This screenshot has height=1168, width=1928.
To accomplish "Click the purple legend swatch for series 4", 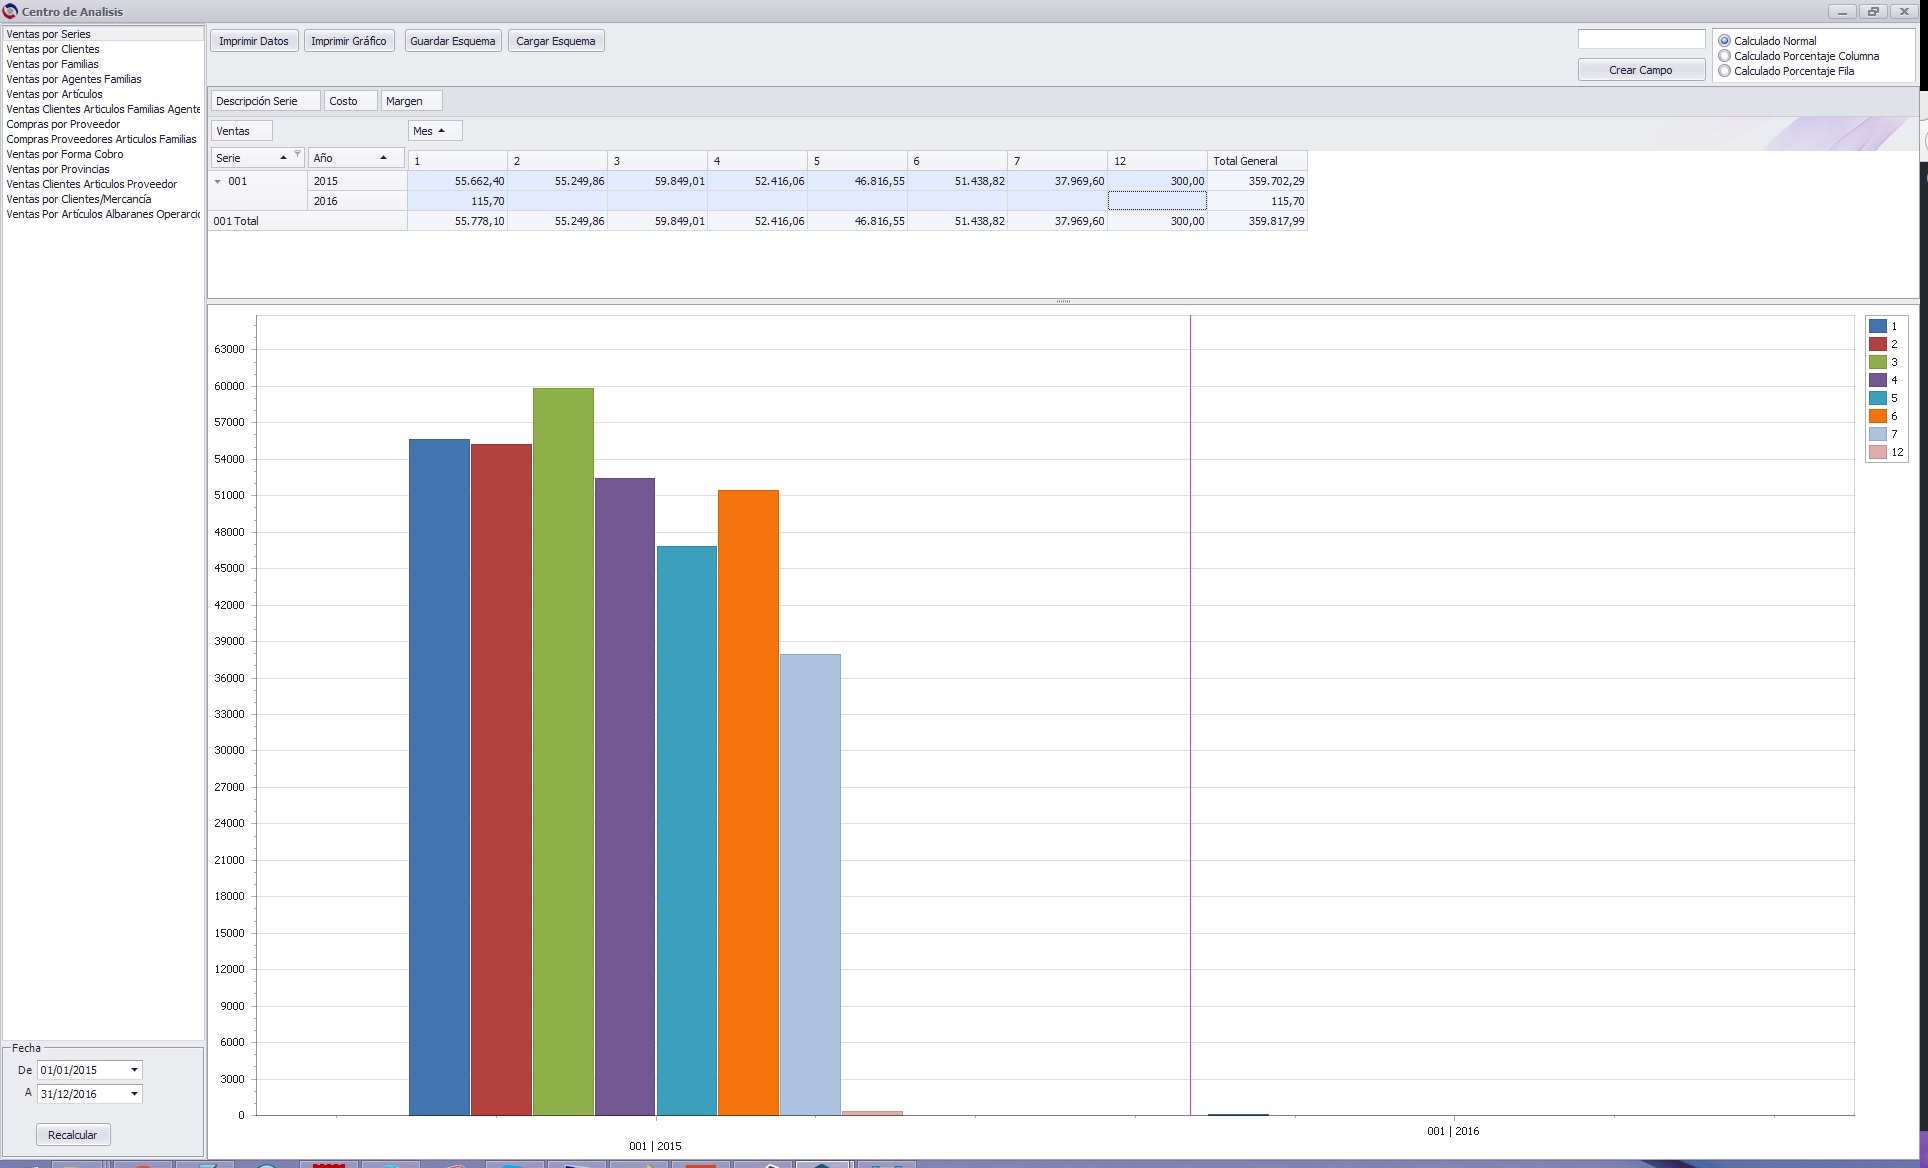I will 1878,380.
